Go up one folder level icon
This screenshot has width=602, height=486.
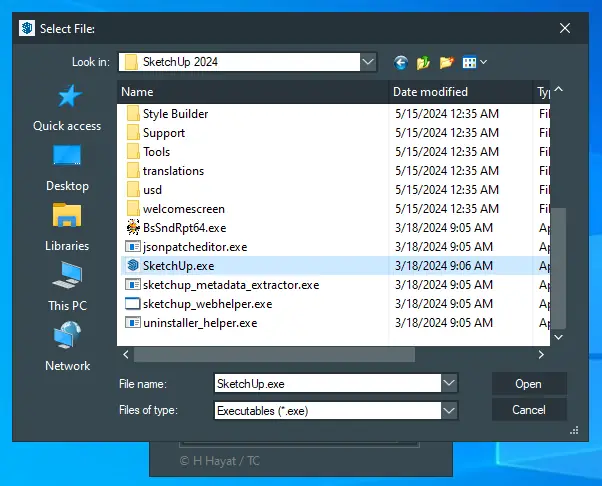(x=423, y=62)
